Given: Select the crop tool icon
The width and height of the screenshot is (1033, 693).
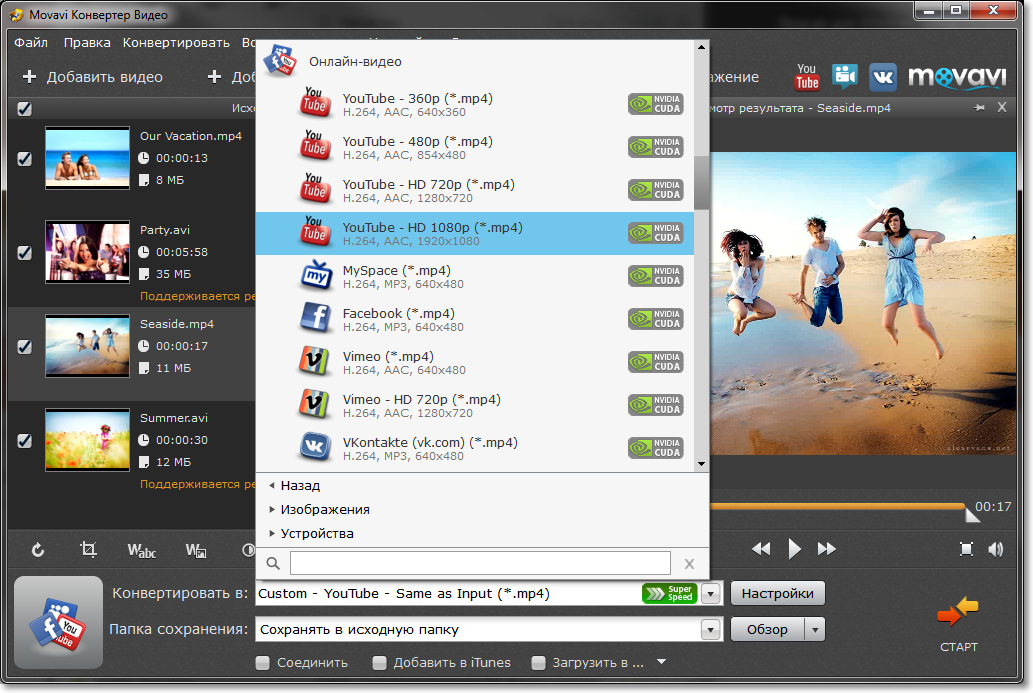Looking at the screenshot, I should click(x=89, y=550).
